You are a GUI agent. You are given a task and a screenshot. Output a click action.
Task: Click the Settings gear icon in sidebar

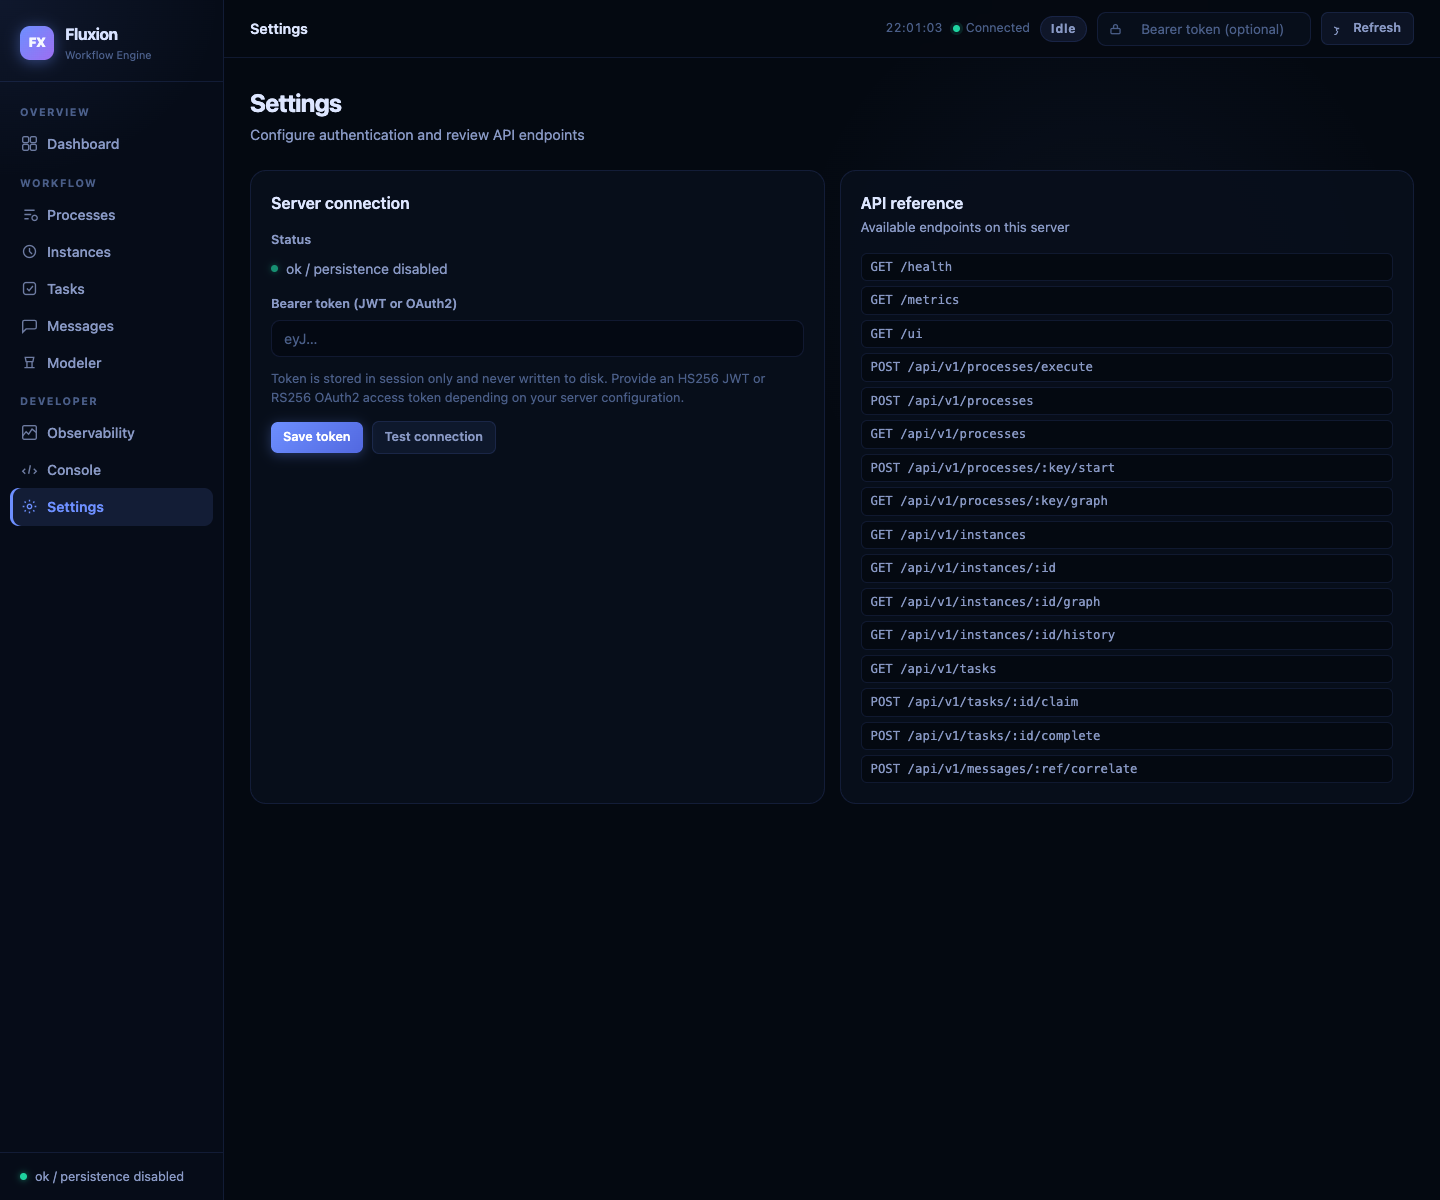[x=29, y=507]
